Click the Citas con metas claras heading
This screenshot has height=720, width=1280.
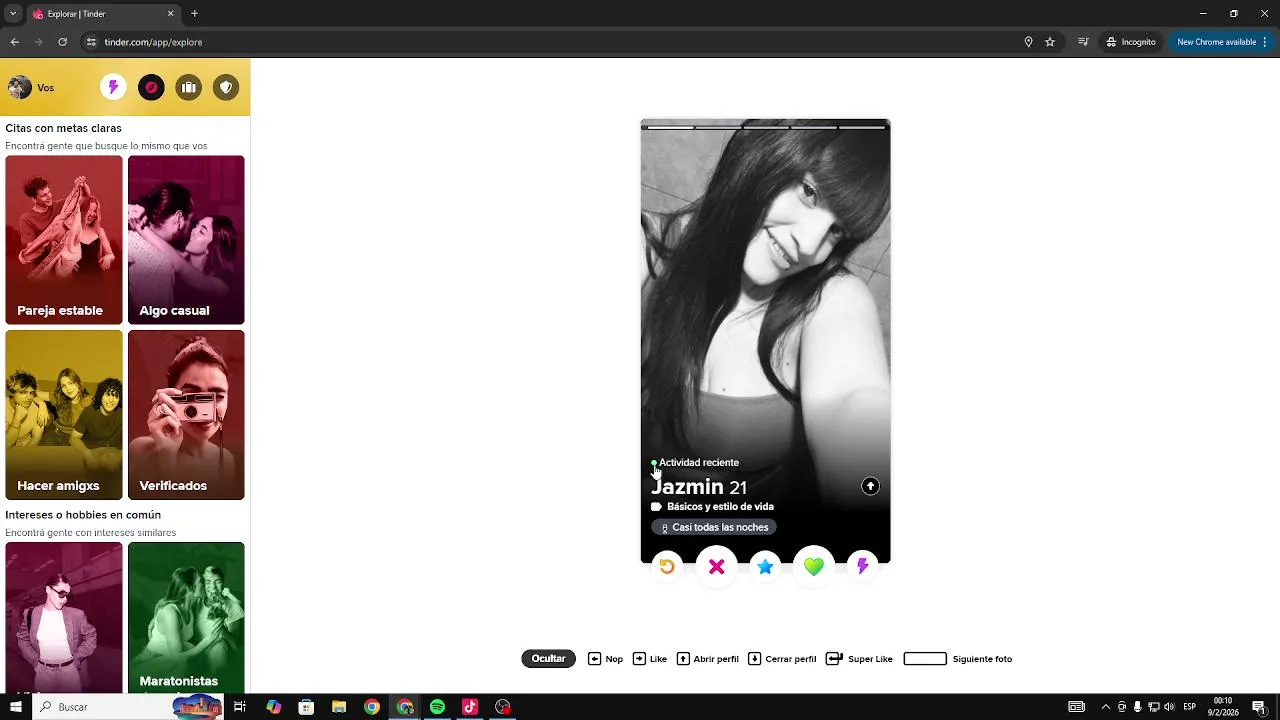[63, 128]
